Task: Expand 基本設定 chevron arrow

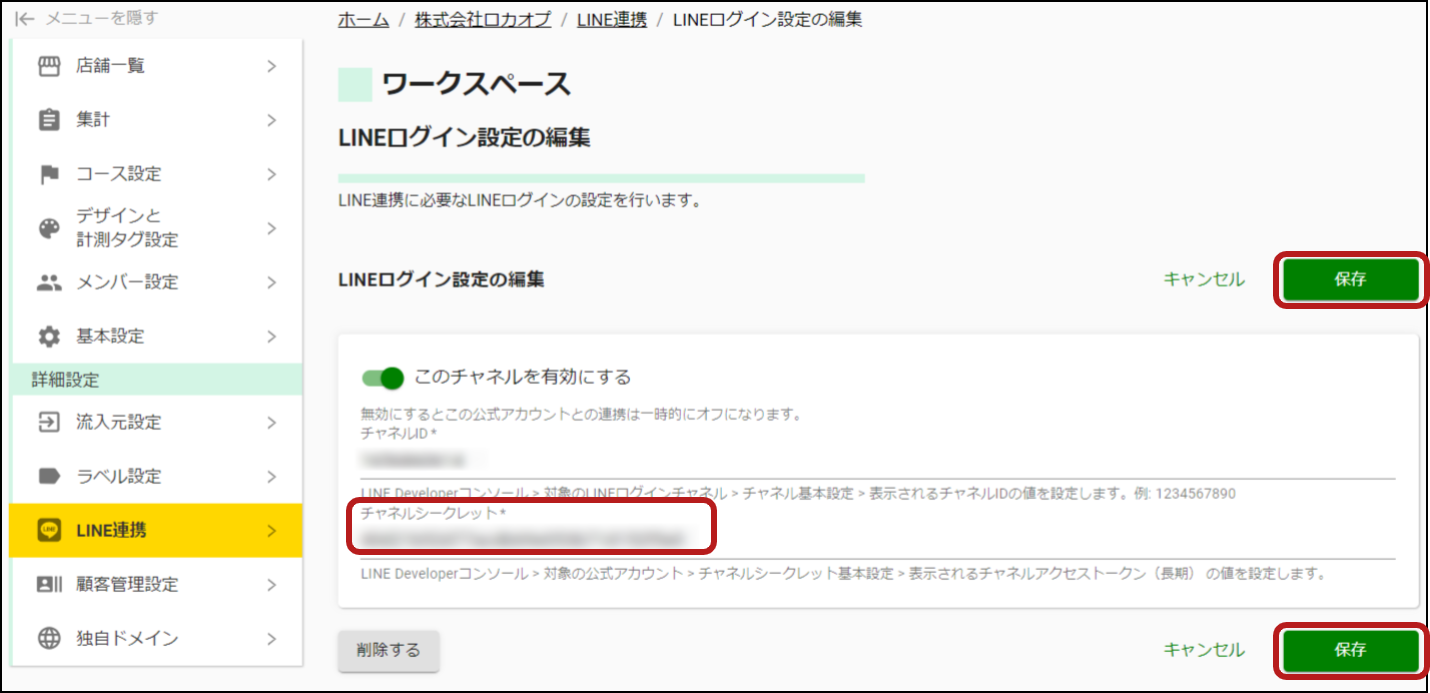Action: click(271, 336)
